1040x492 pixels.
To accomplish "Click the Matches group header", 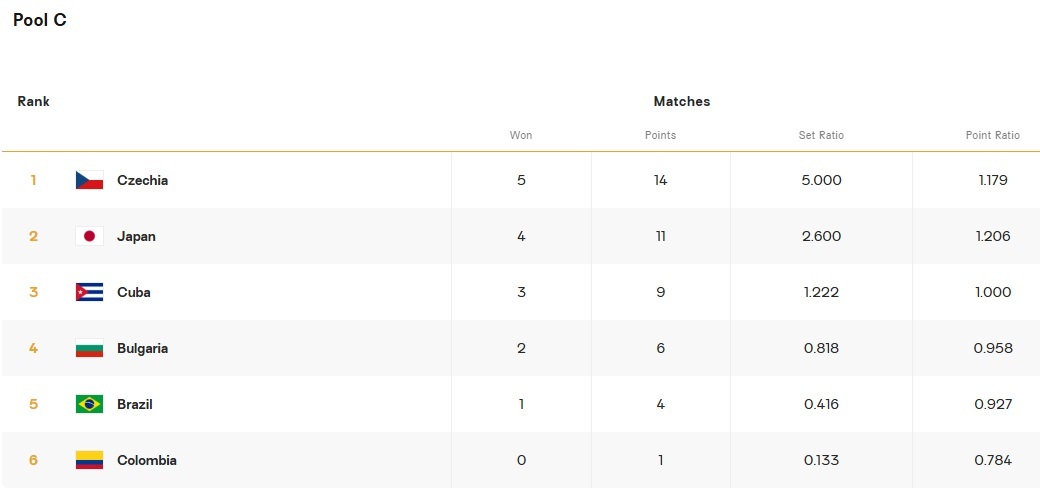I will tap(682, 101).
